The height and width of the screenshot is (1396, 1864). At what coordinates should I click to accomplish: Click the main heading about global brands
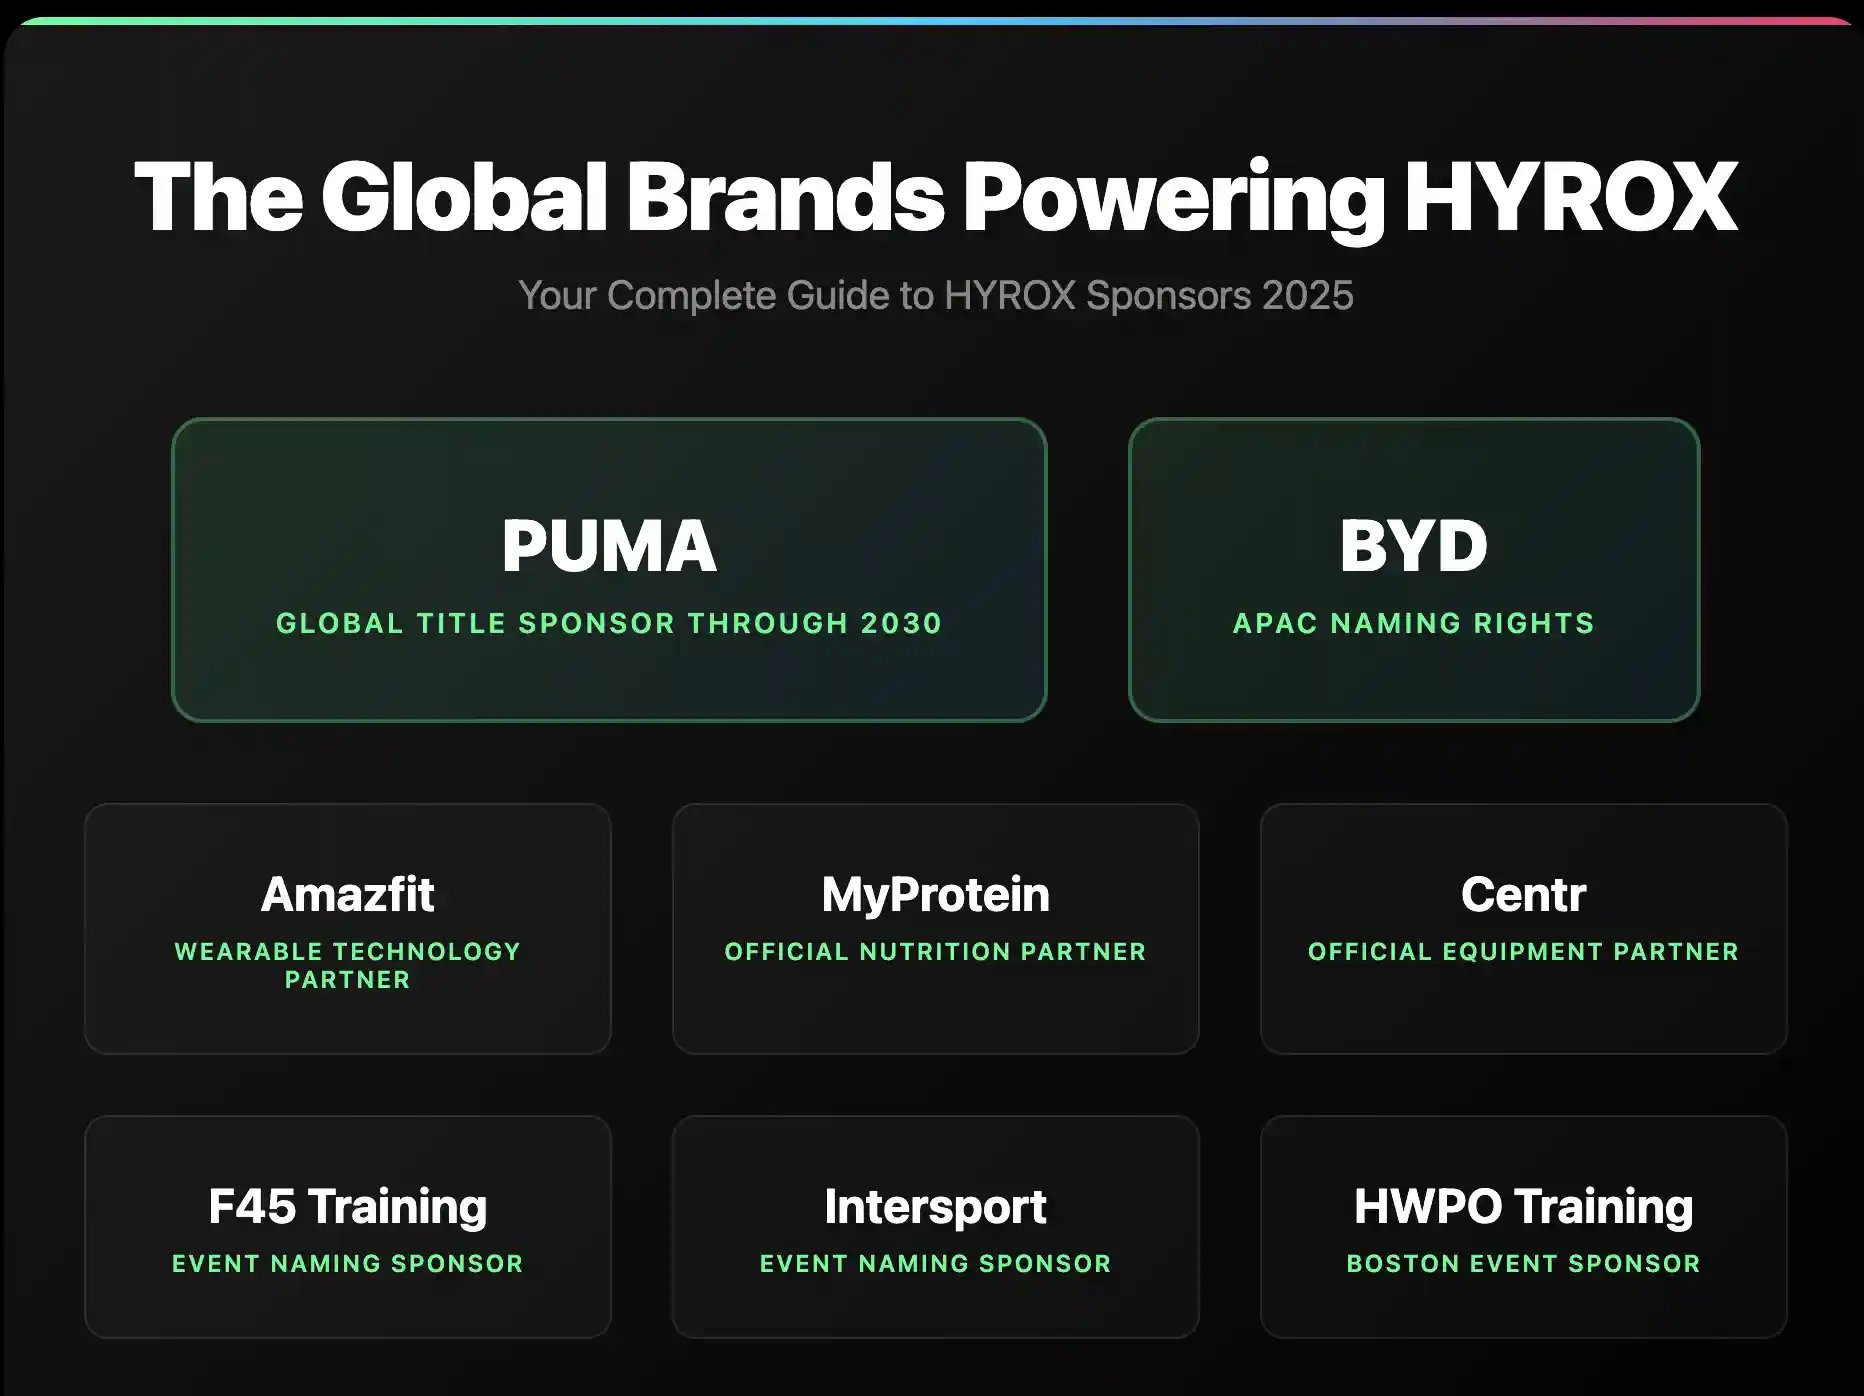point(932,198)
